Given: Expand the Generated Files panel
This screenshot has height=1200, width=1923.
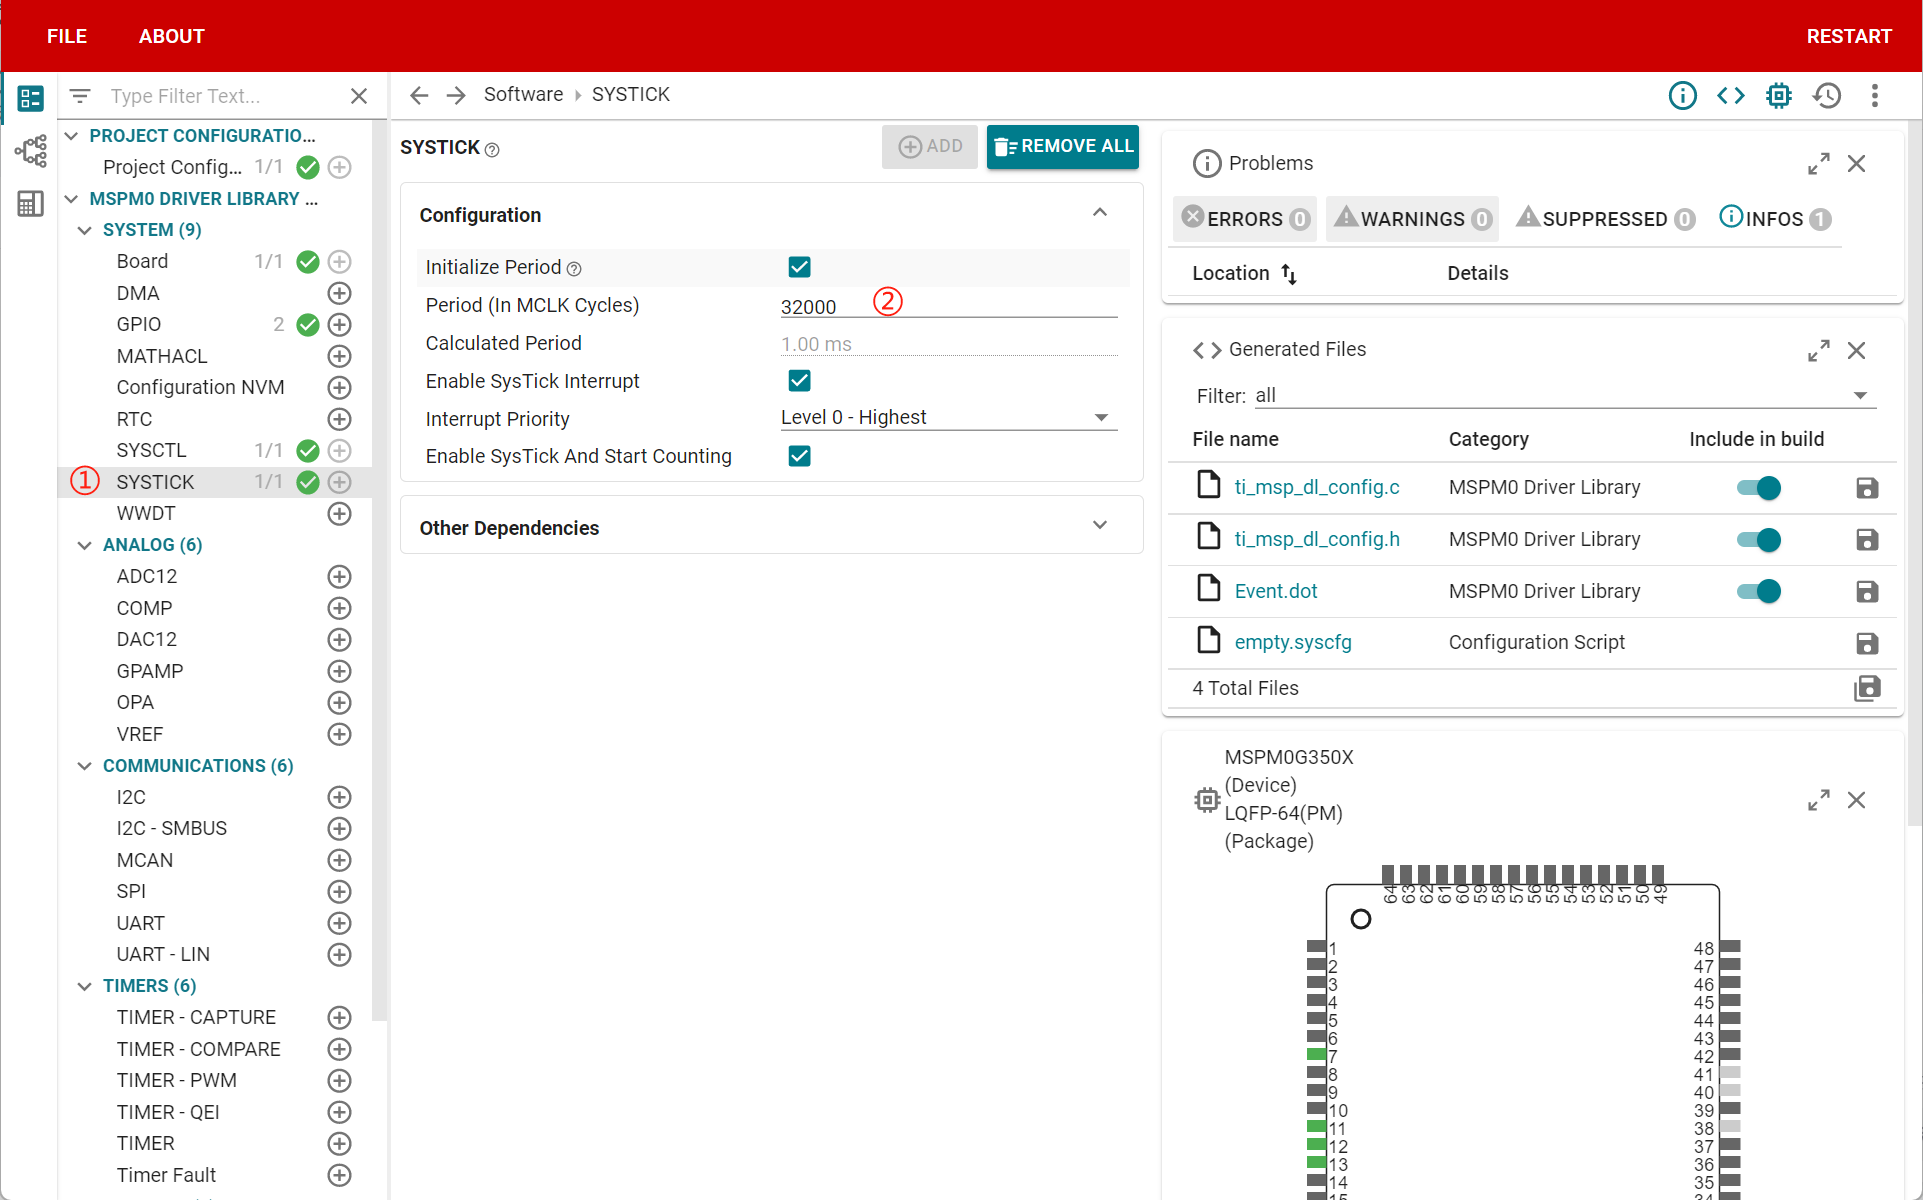Looking at the screenshot, I should click(1818, 350).
